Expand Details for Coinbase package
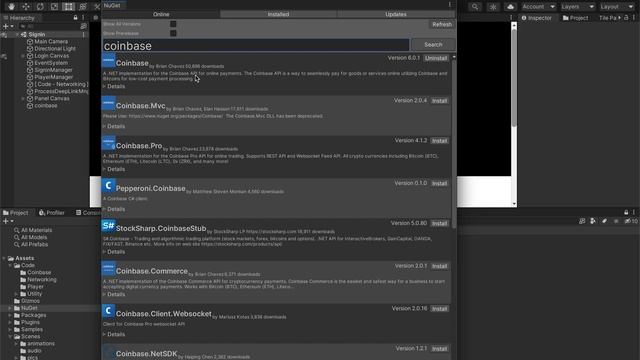 (114, 87)
